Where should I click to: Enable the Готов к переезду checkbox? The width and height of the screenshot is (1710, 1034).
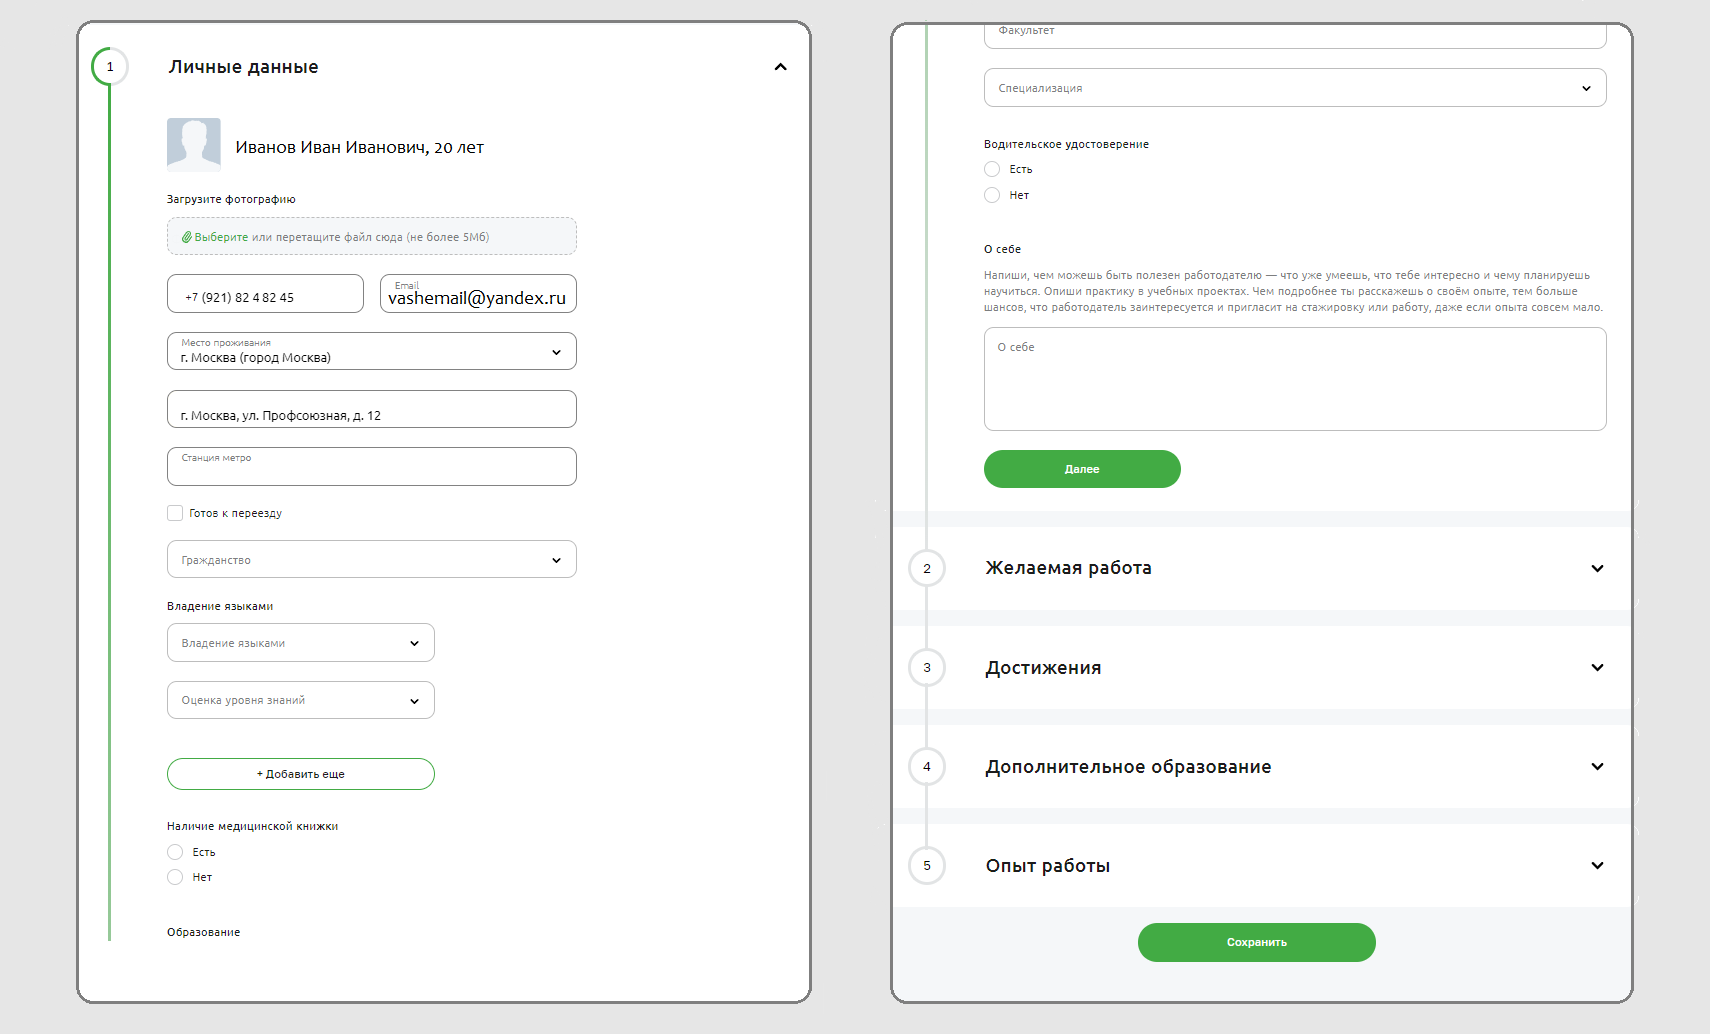[175, 513]
